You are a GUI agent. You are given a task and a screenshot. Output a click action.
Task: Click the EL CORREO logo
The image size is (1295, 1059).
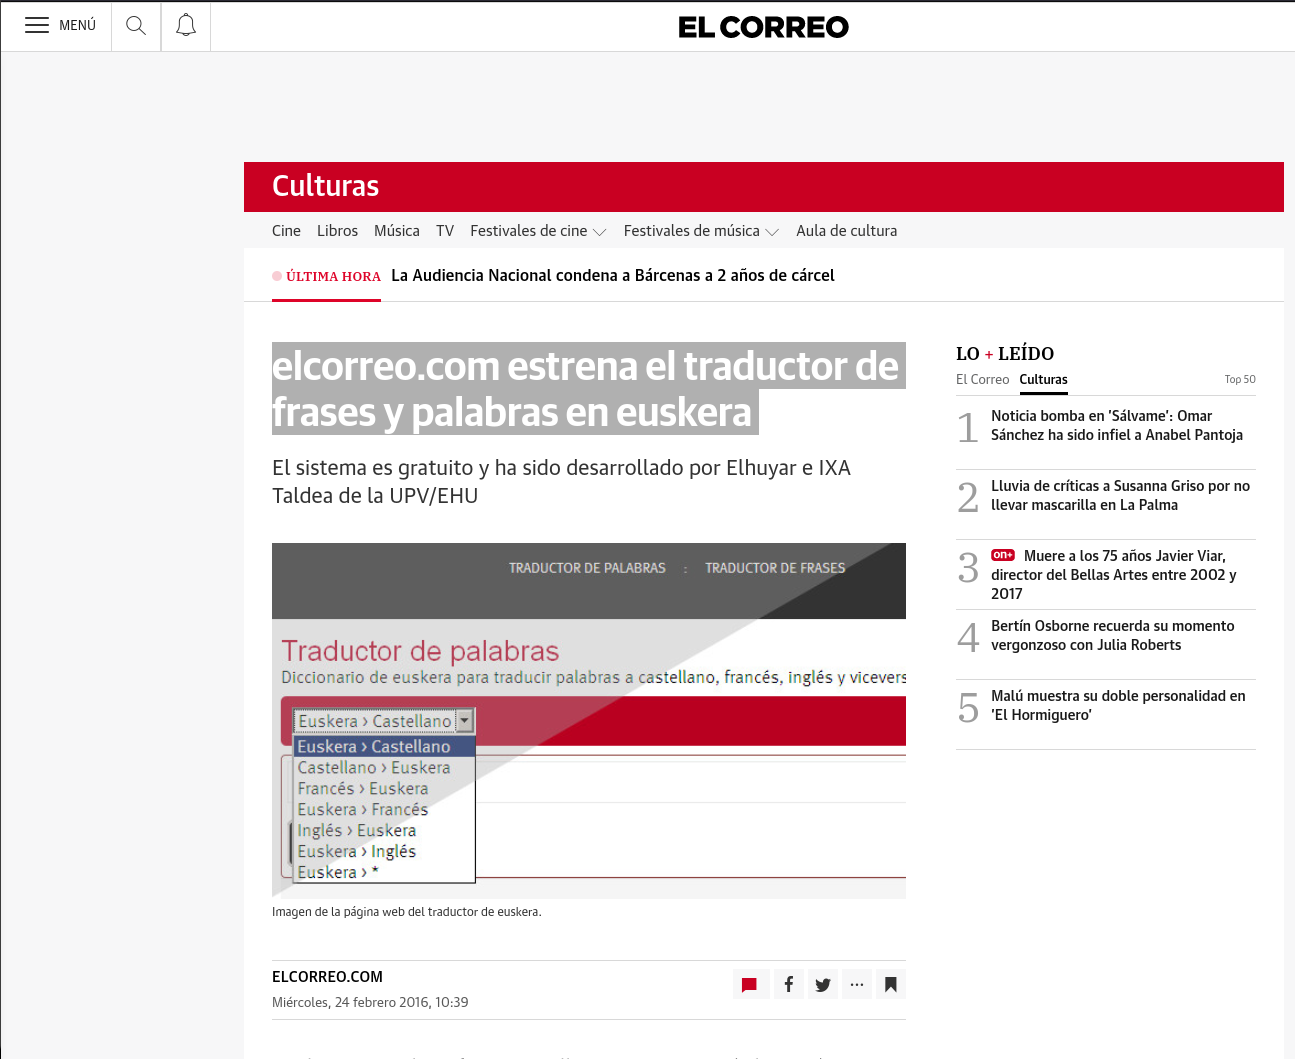pos(763,27)
